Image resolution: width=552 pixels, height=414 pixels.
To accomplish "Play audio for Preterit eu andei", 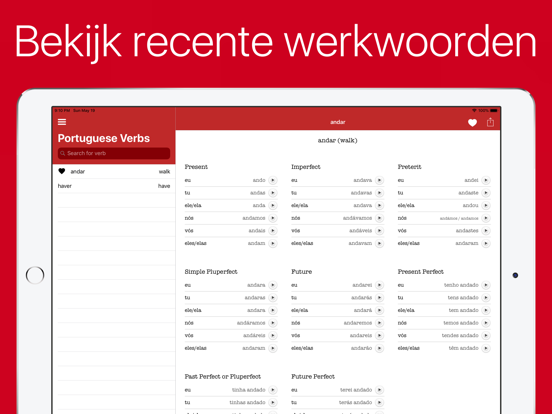I will [486, 180].
